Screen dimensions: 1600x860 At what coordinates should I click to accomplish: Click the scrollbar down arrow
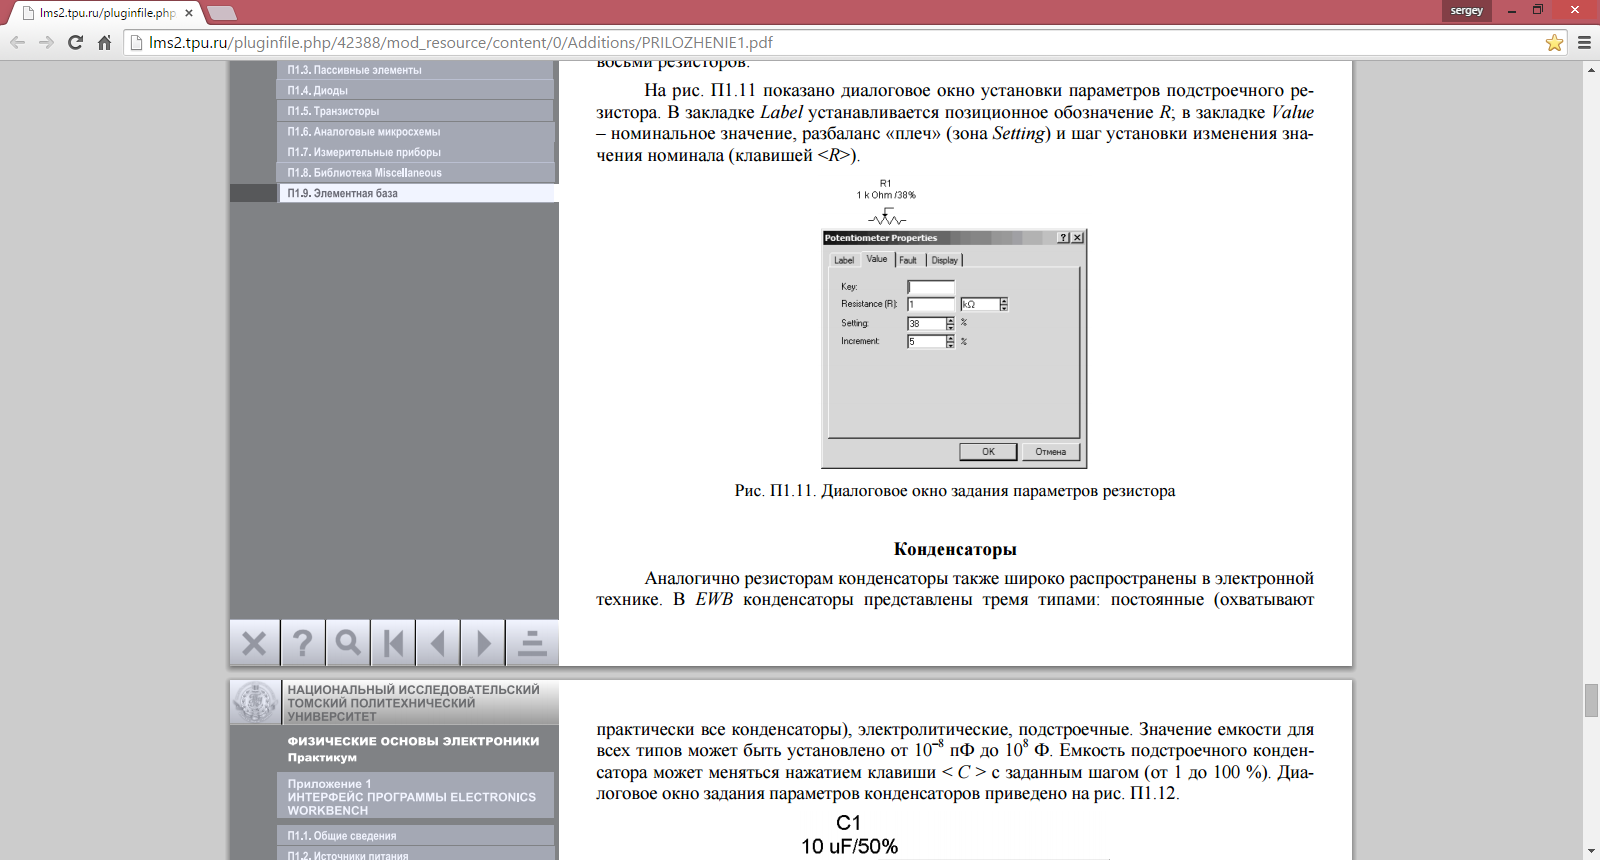pos(1591,852)
